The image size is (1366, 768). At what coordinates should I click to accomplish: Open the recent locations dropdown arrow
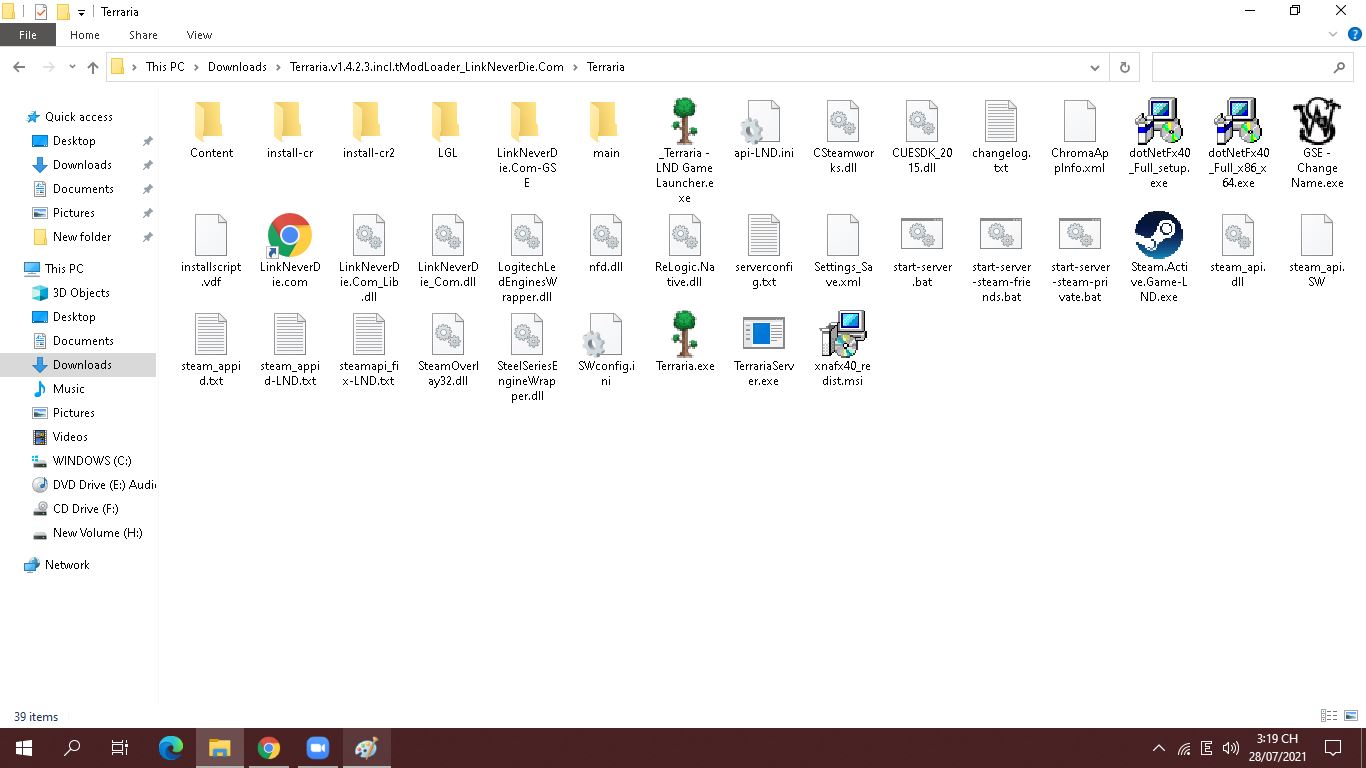click(72, 67)
